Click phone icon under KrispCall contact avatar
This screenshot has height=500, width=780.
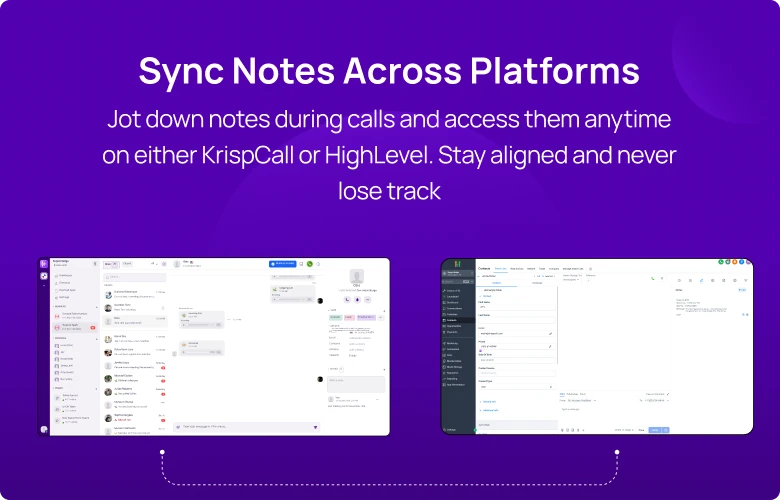(347, 300)
